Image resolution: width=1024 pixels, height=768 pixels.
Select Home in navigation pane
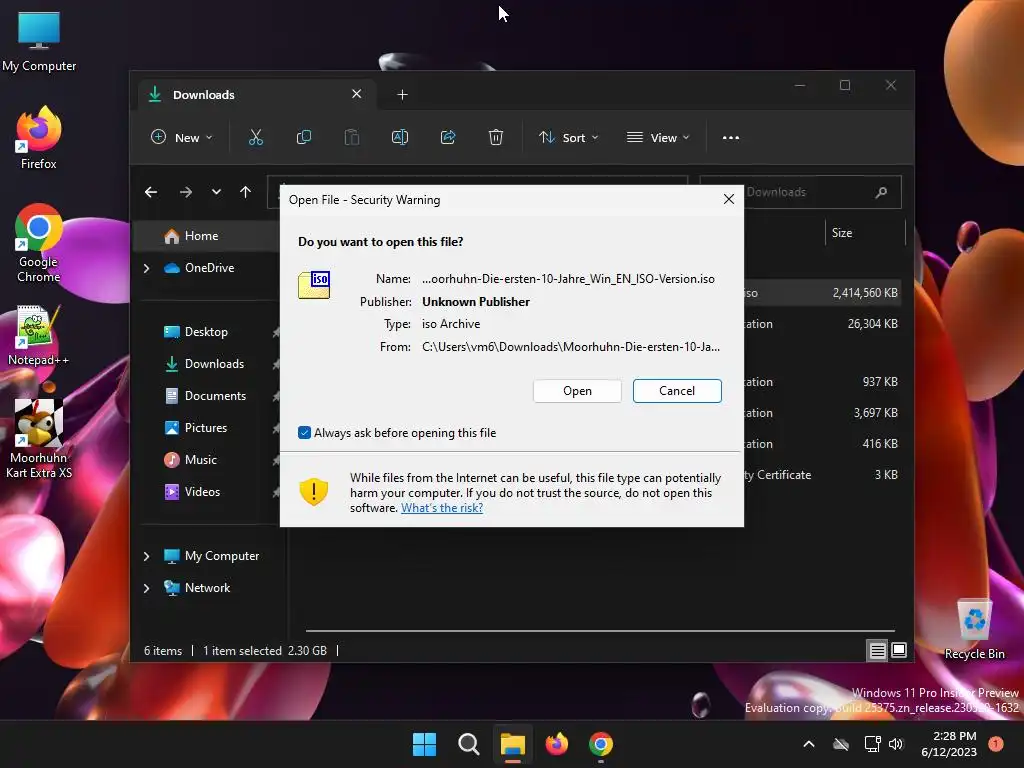click(206, 236)
